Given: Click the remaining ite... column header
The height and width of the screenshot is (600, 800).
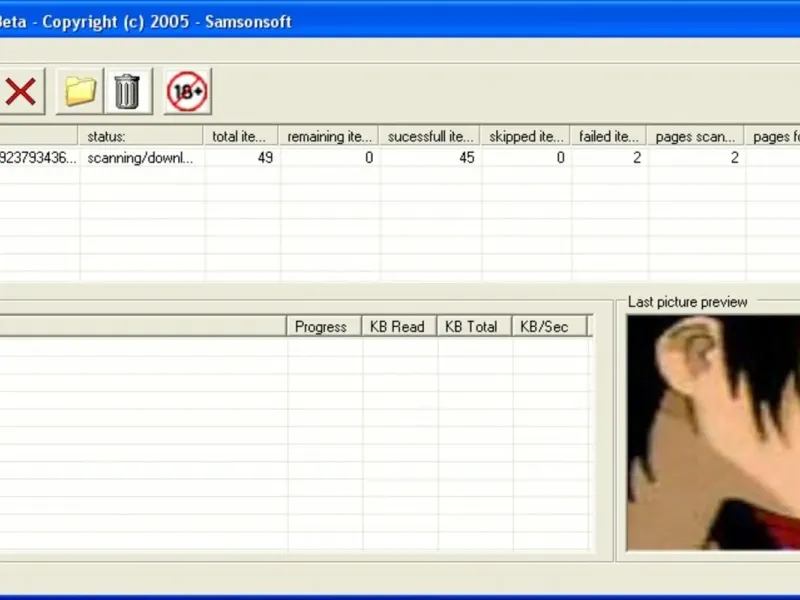Looking at the screenshot, I should click(329, 136).
